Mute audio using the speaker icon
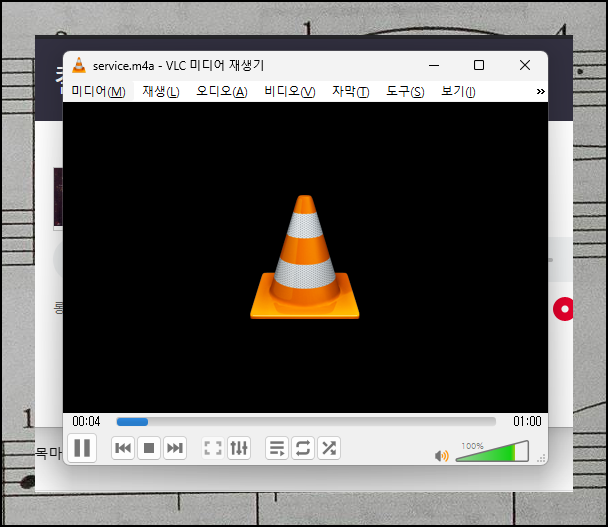This screenshot has width=608, height=527. (442, 456)
